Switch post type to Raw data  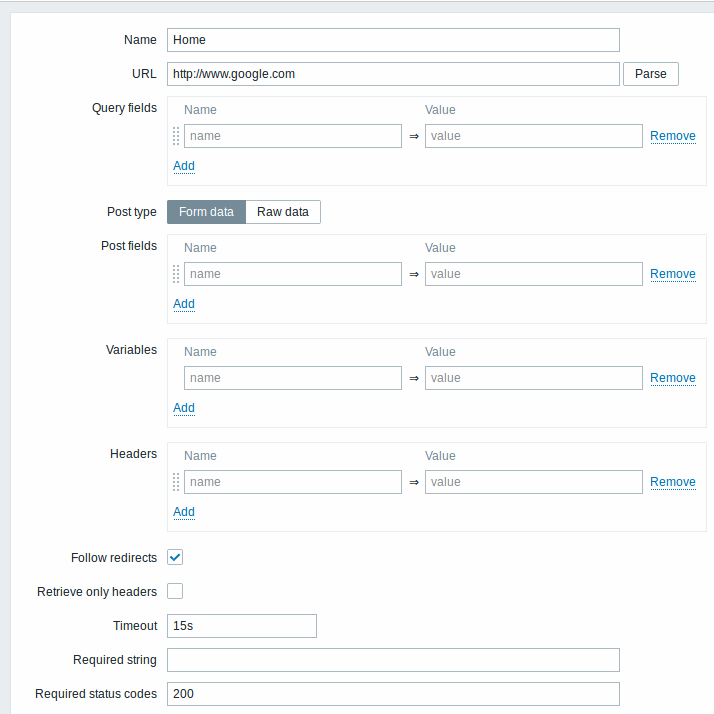pos(283,212)
